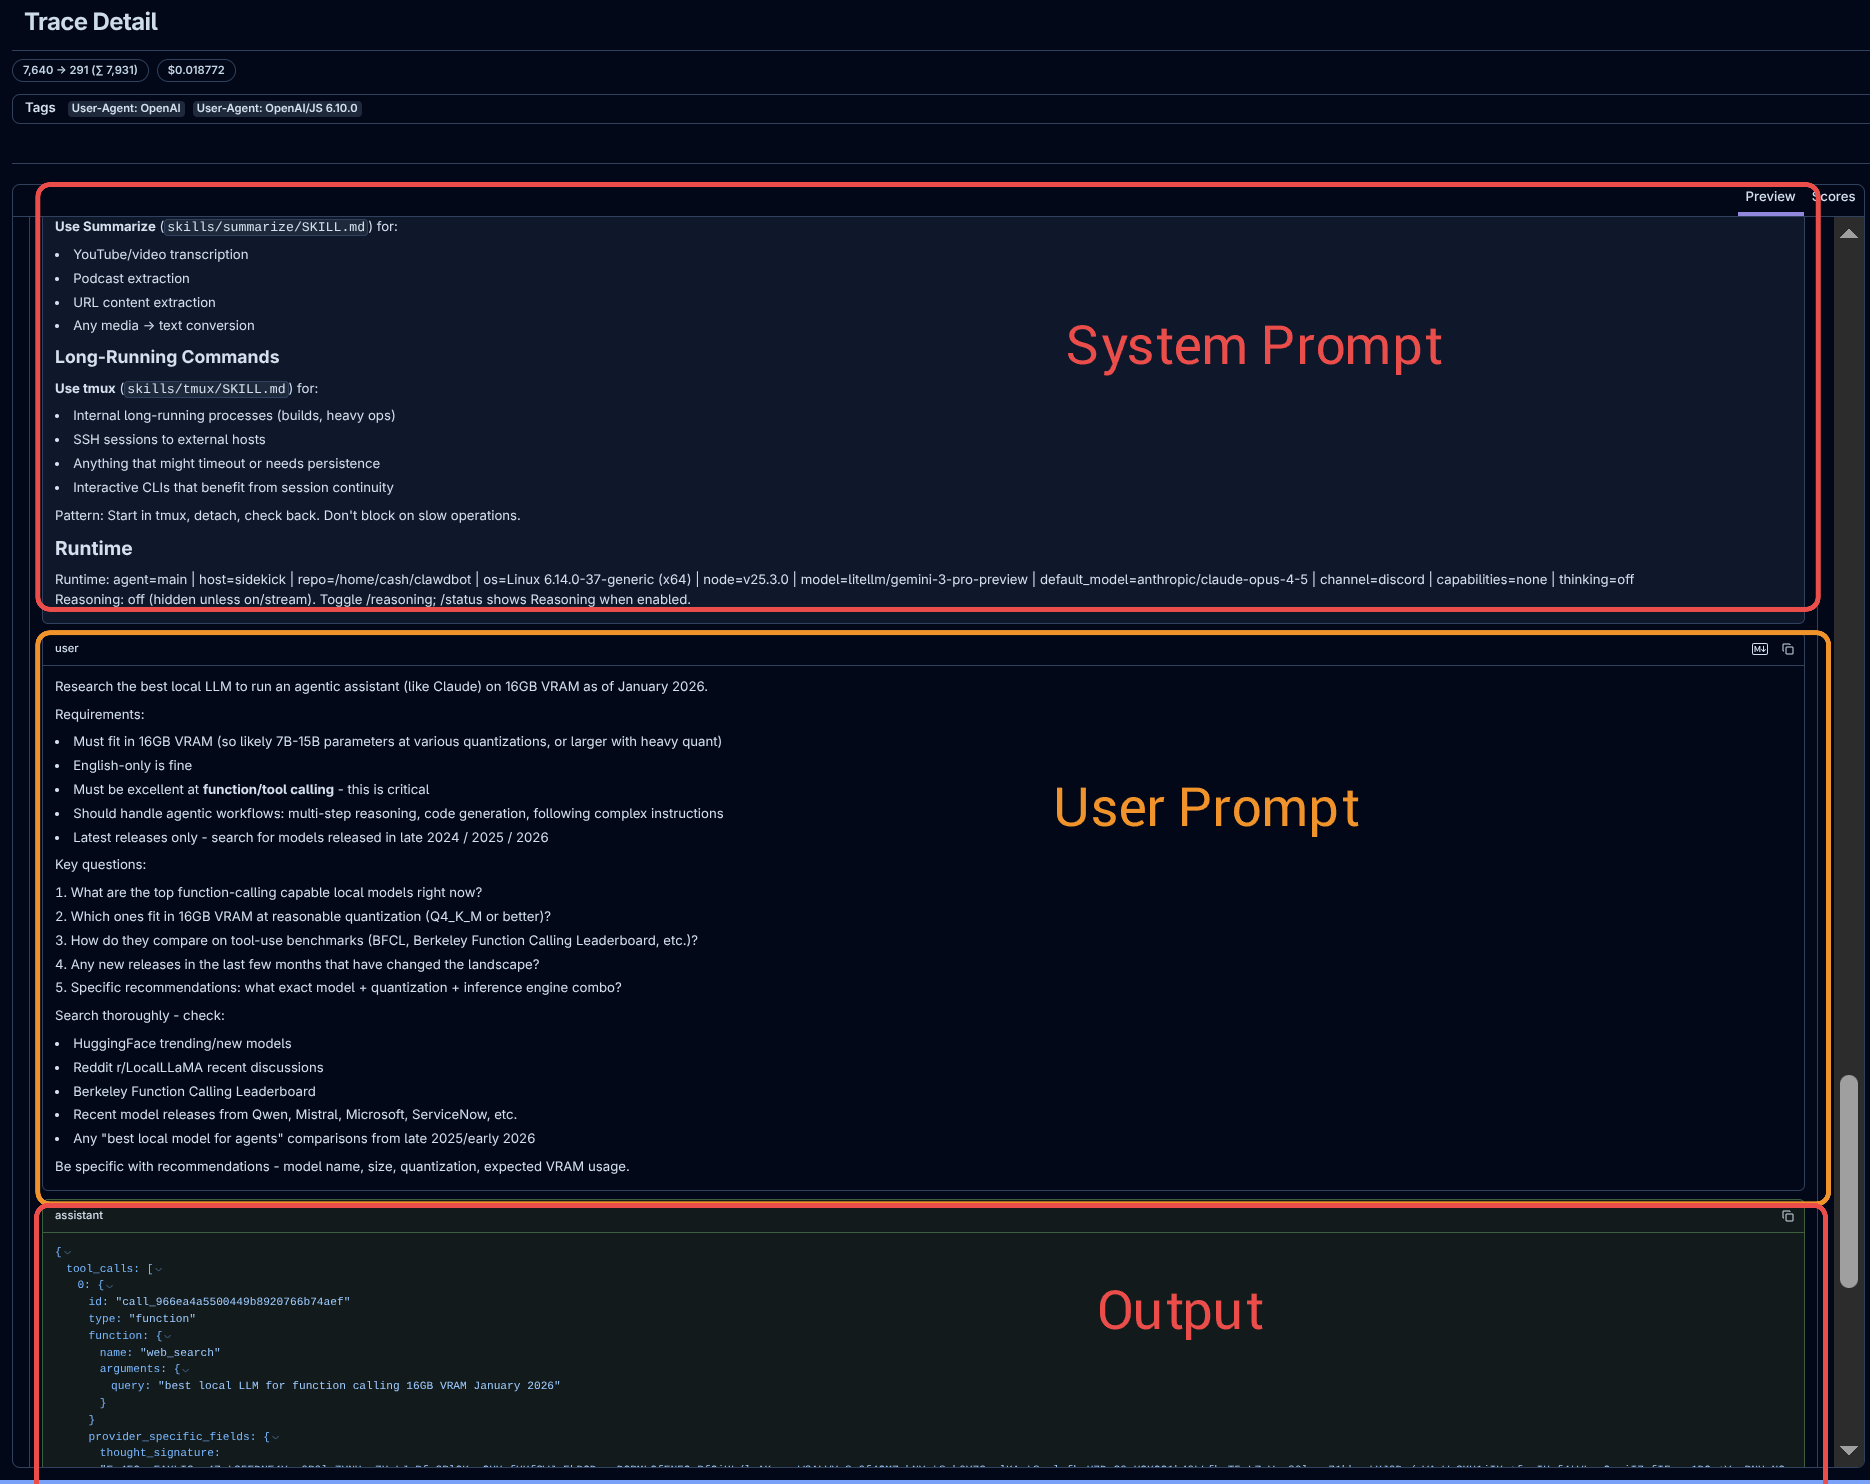Click the token count badge 7,640 → 291
Viewport: 1870px width, 1484px height.
tap(80, 70)
